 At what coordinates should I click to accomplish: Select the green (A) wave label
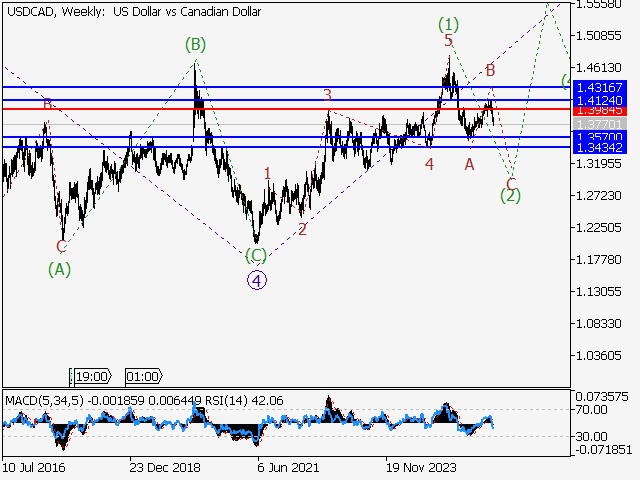click(60, 268)
